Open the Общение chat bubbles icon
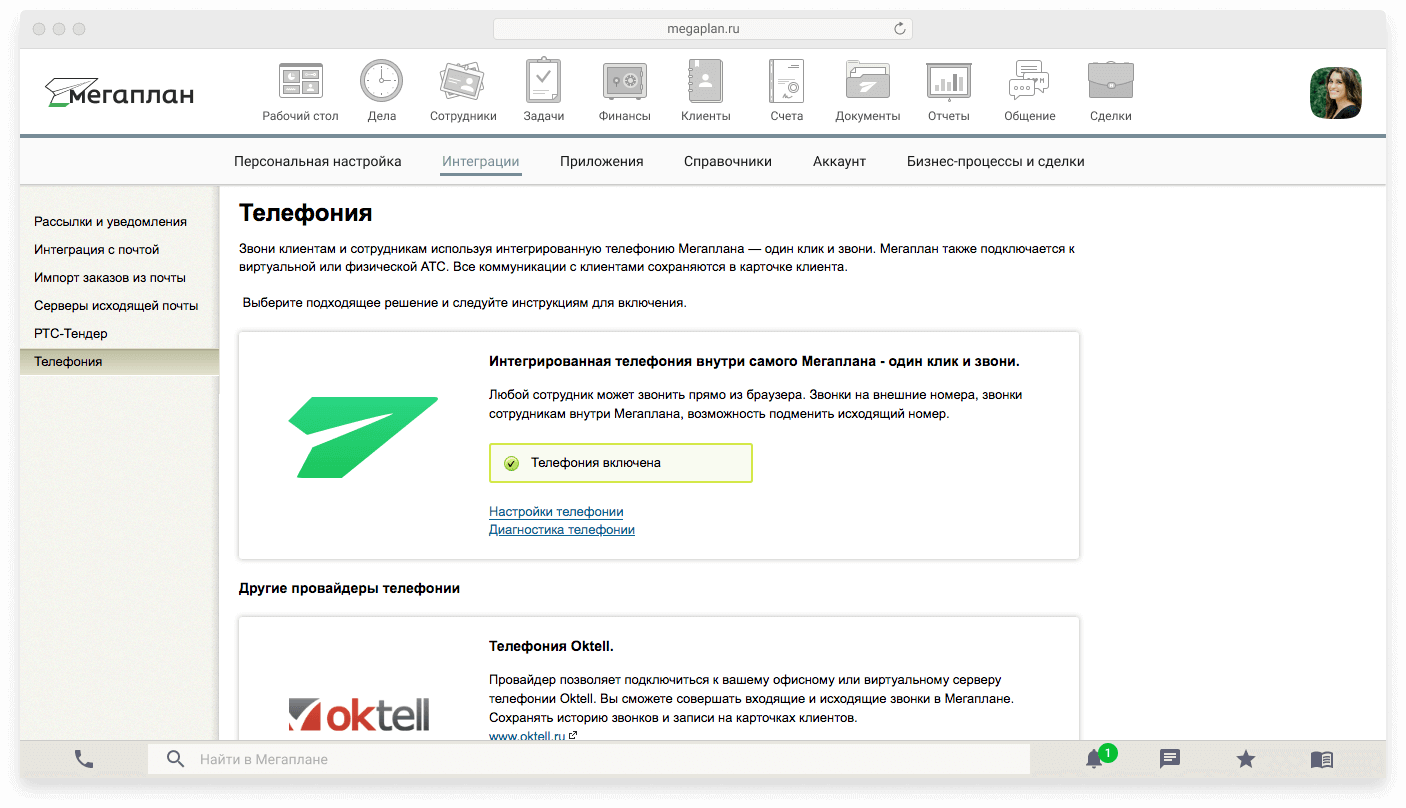The image size is (1406, 808). 1029,81
